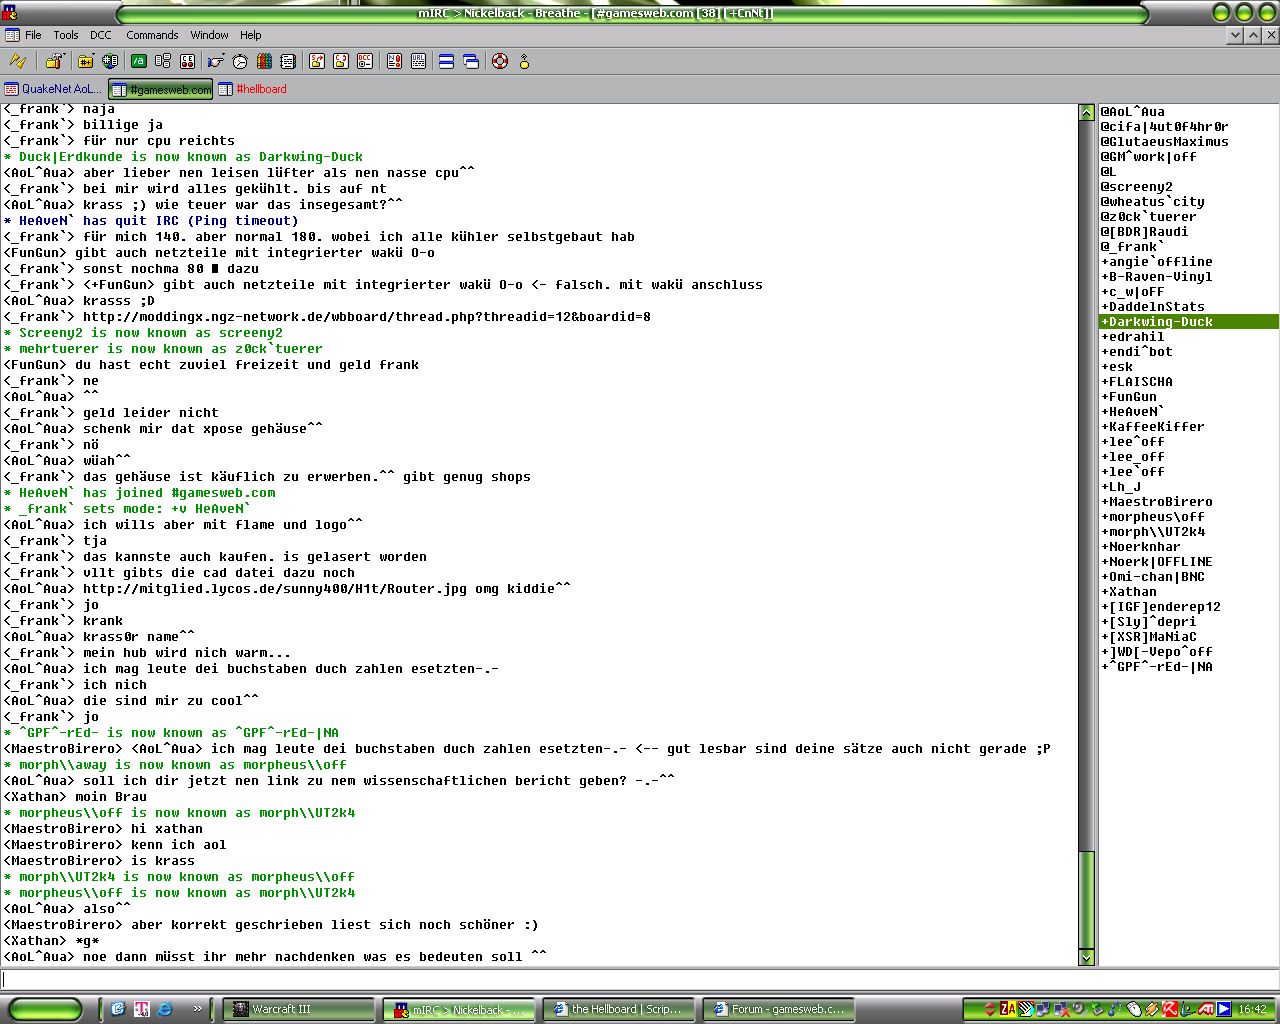Screen dimensions: 1280x1024
Task: Open the Channels list globe icon
Action: click(x=110, y=62)
